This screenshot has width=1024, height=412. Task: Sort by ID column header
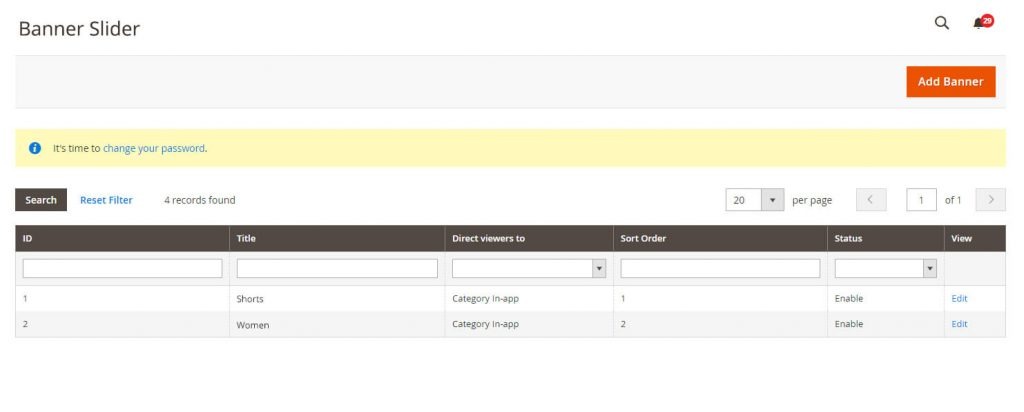[122, 238]
